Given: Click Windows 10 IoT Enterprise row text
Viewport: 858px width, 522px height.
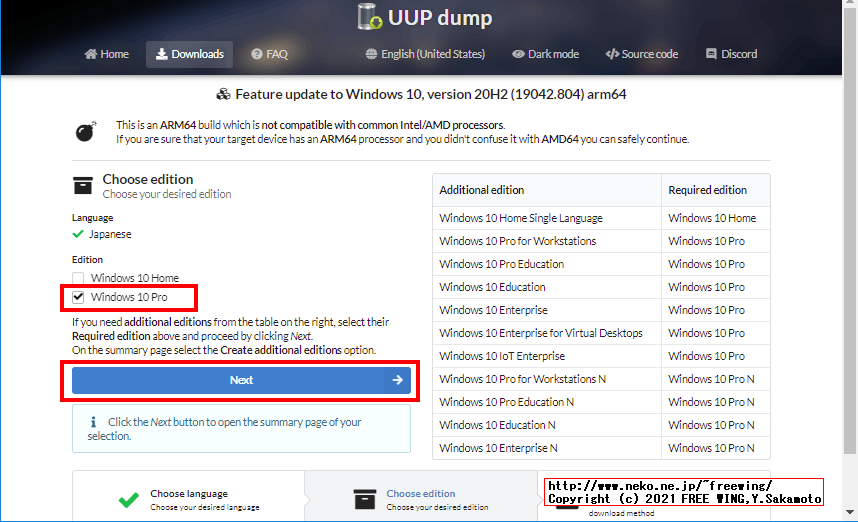Looking at the screenshot, I should [x=502, y=356].
